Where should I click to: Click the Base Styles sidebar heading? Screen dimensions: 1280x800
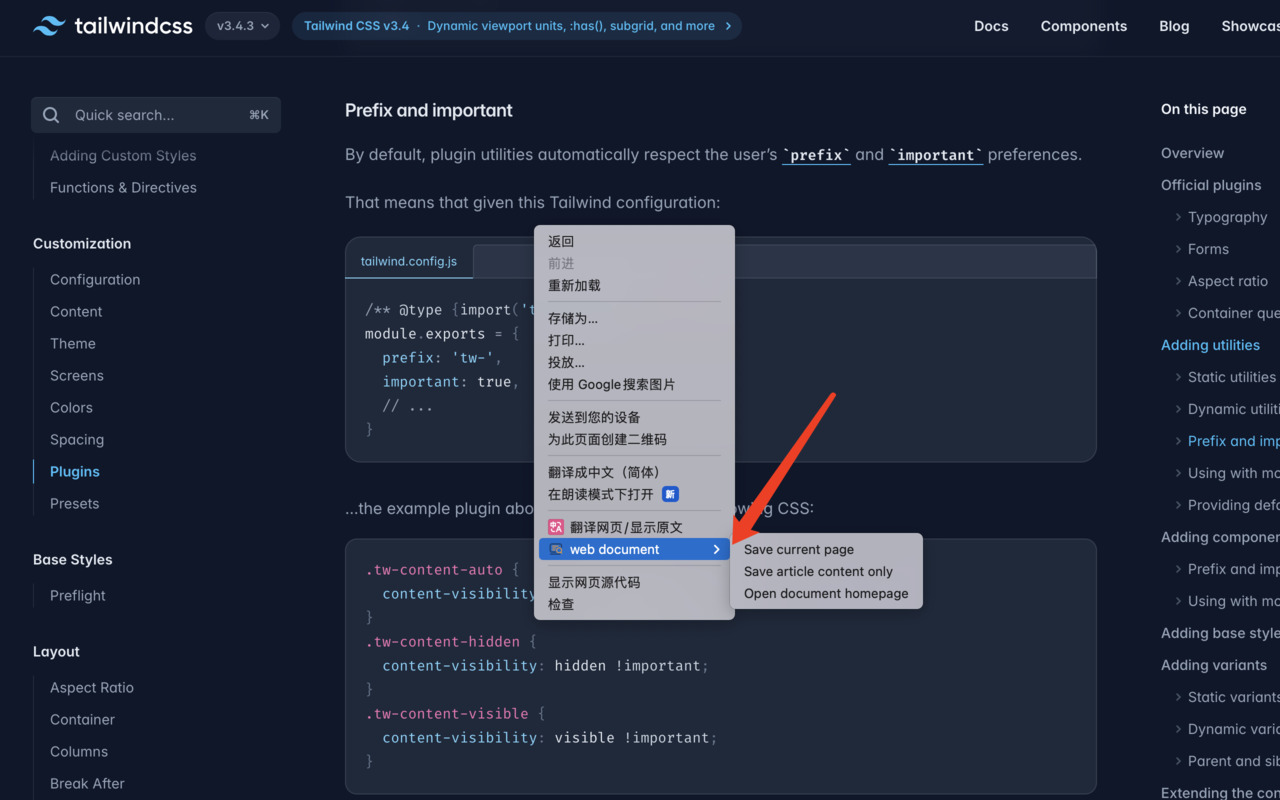coord(73,559)
